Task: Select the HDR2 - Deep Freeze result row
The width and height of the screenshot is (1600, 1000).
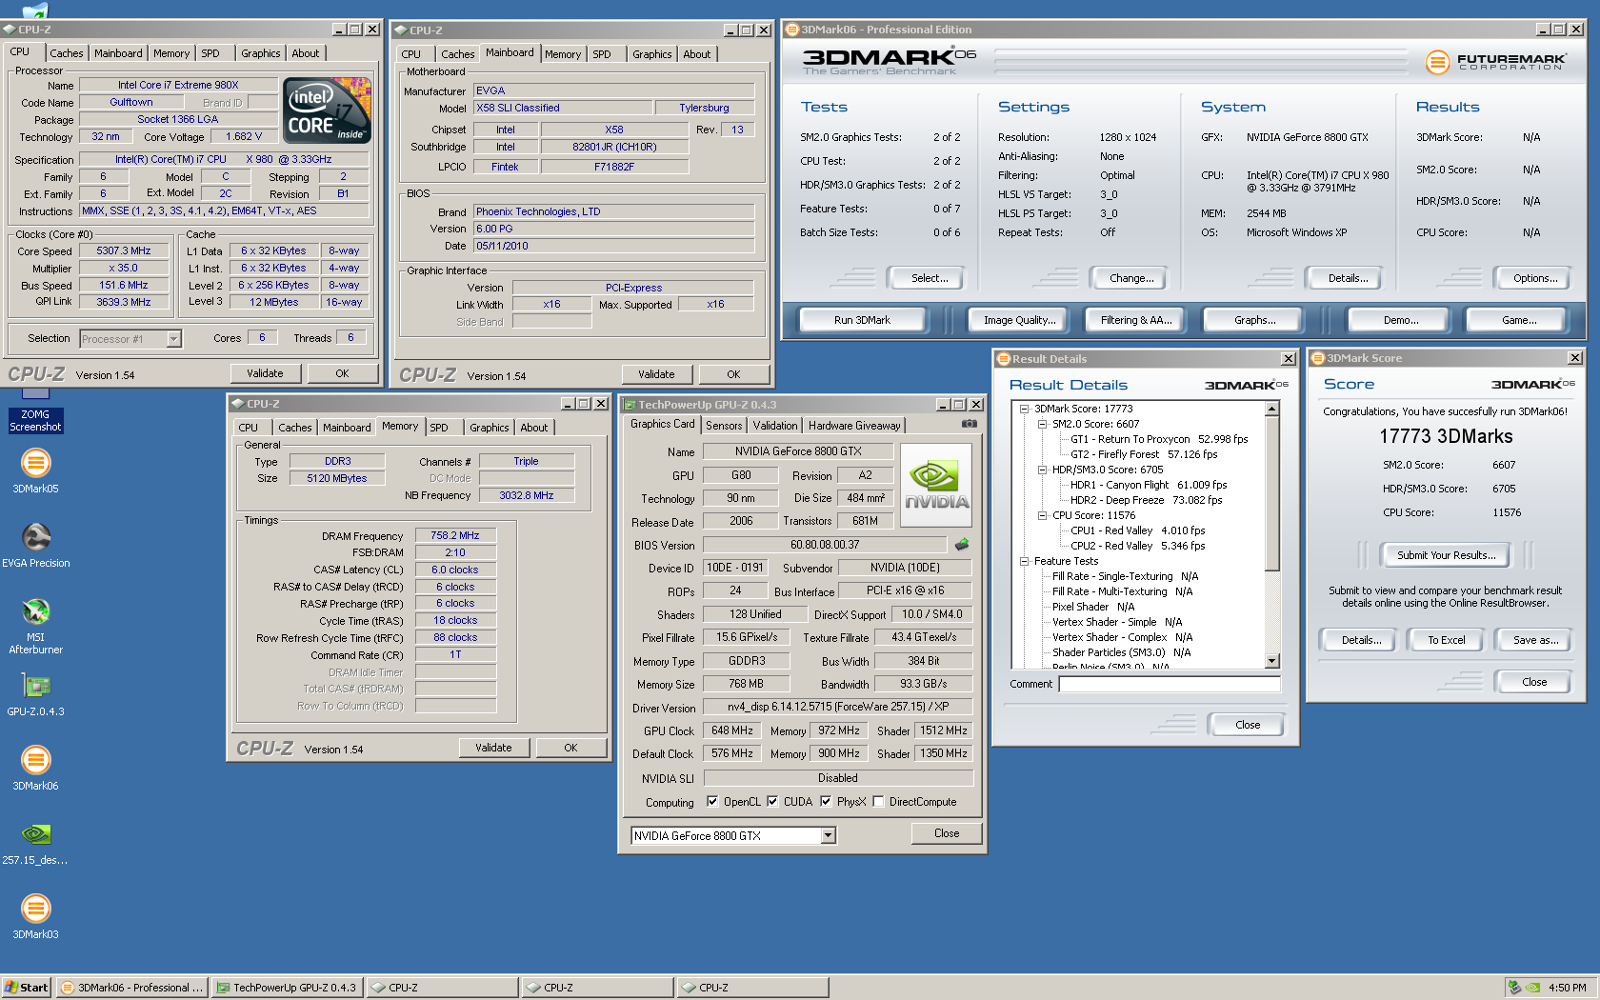Action: [1146, 500]
